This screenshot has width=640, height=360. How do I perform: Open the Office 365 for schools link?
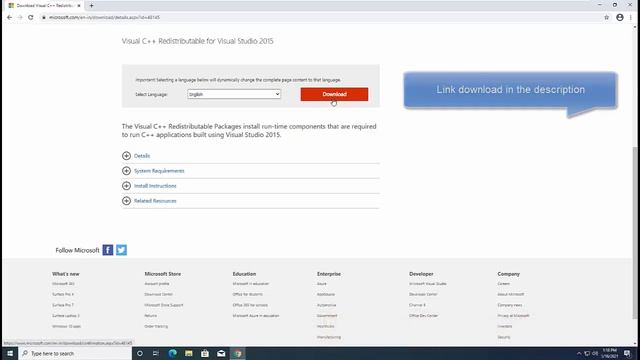[x=250, y=305]
